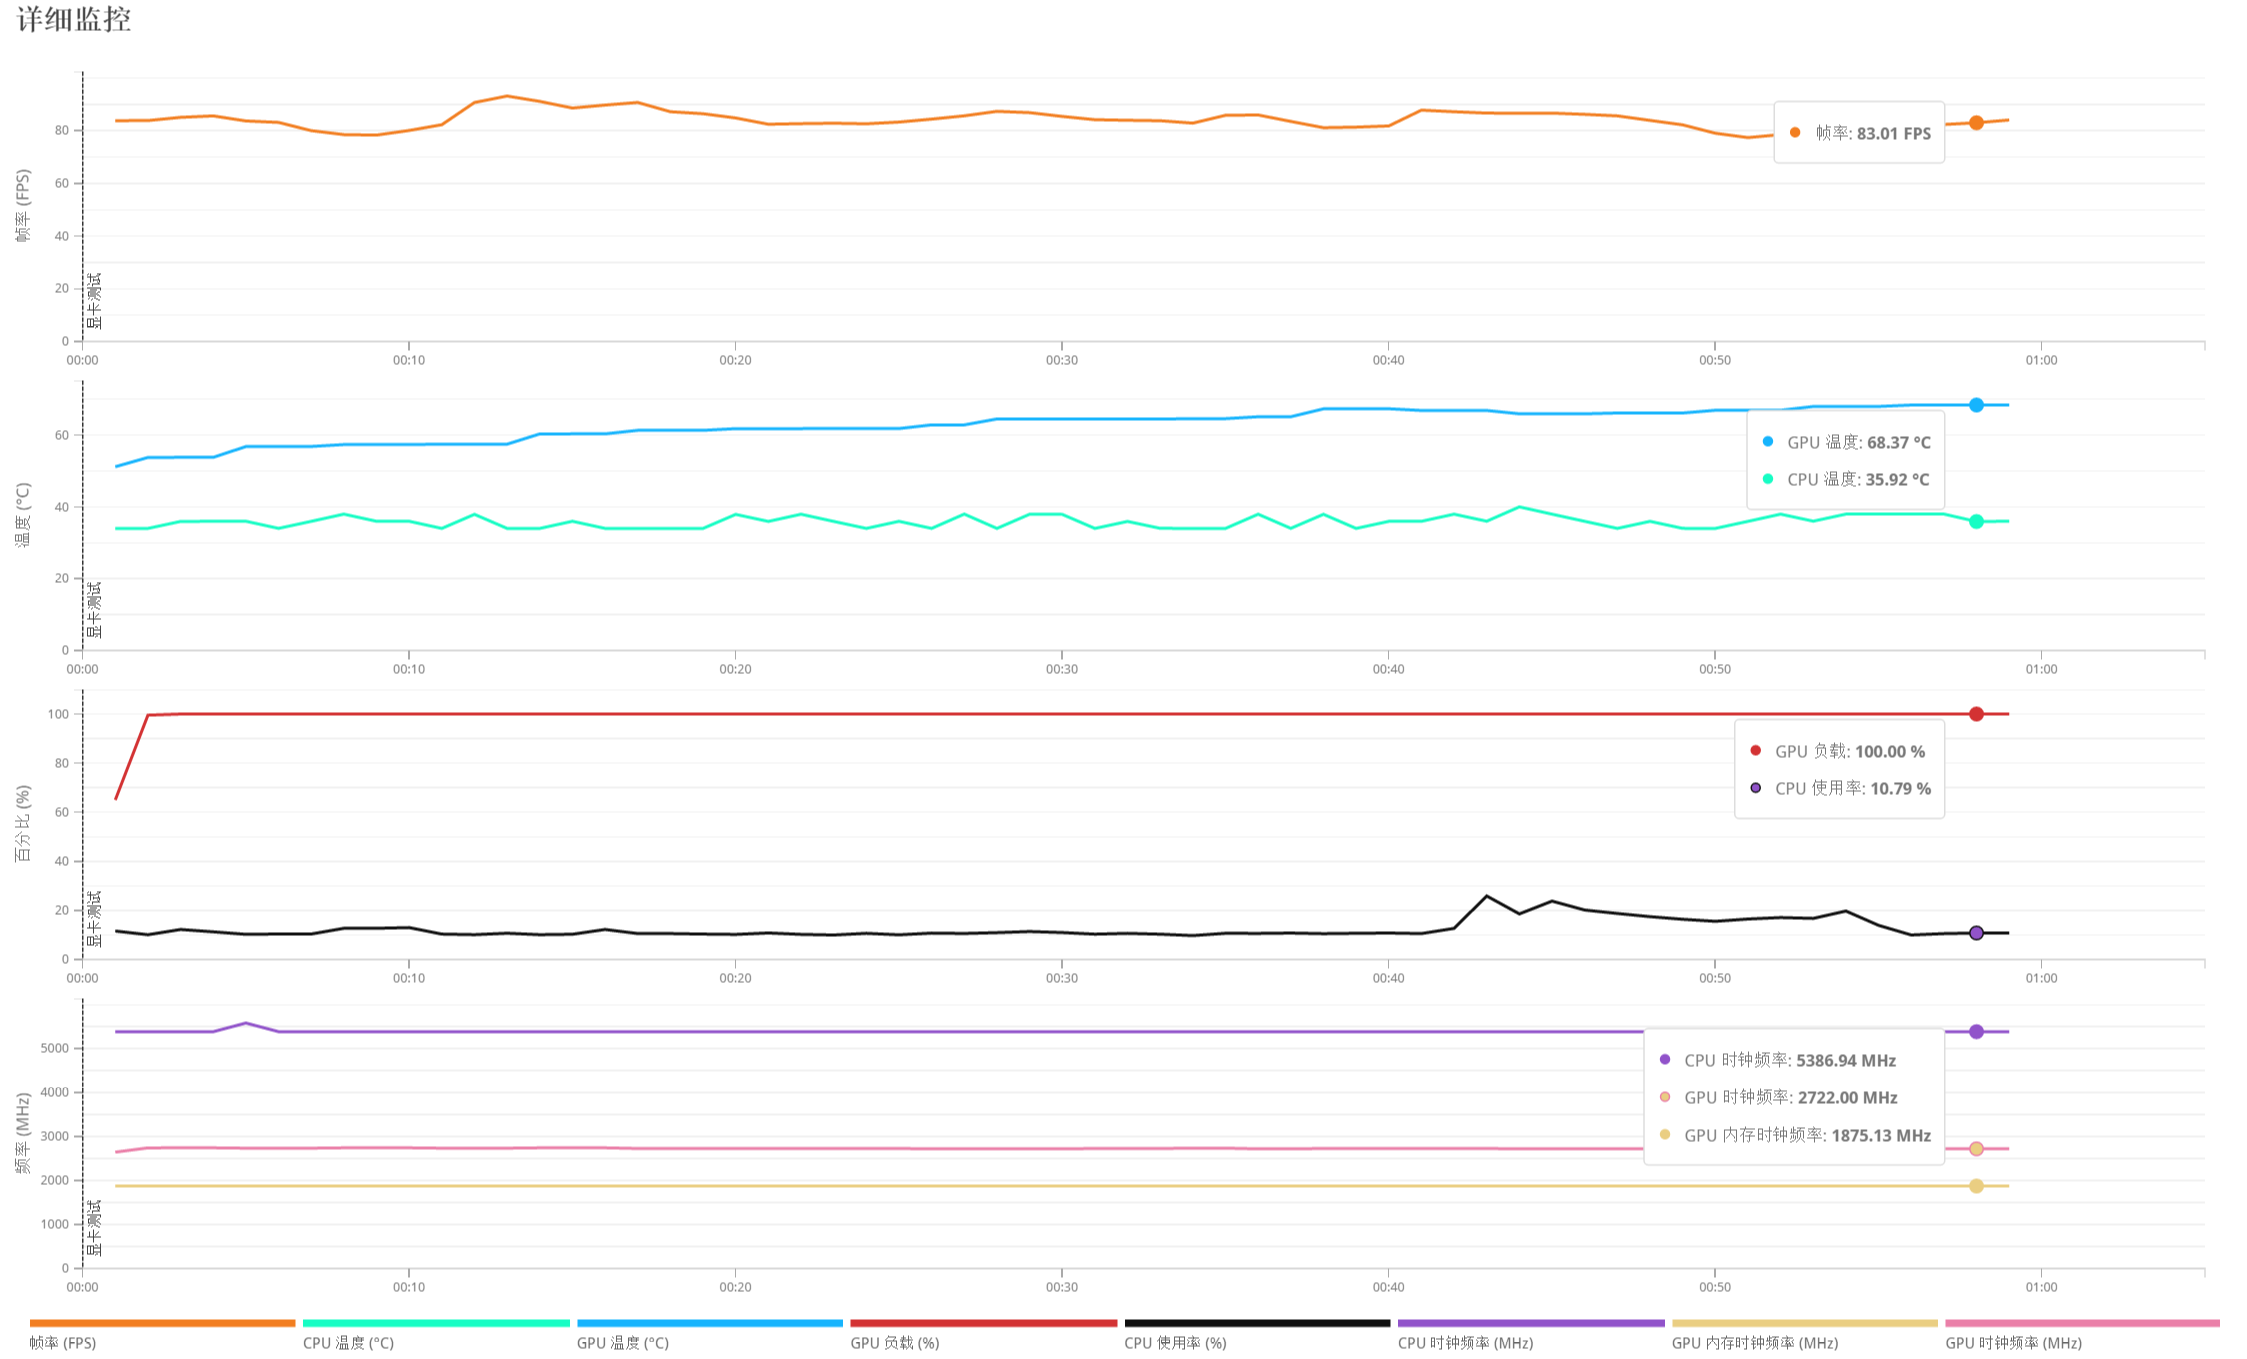Click the CPU usage point on black line
Screen dimensions: 2247x1359
pyautogui.click(x=1976, y=933)
